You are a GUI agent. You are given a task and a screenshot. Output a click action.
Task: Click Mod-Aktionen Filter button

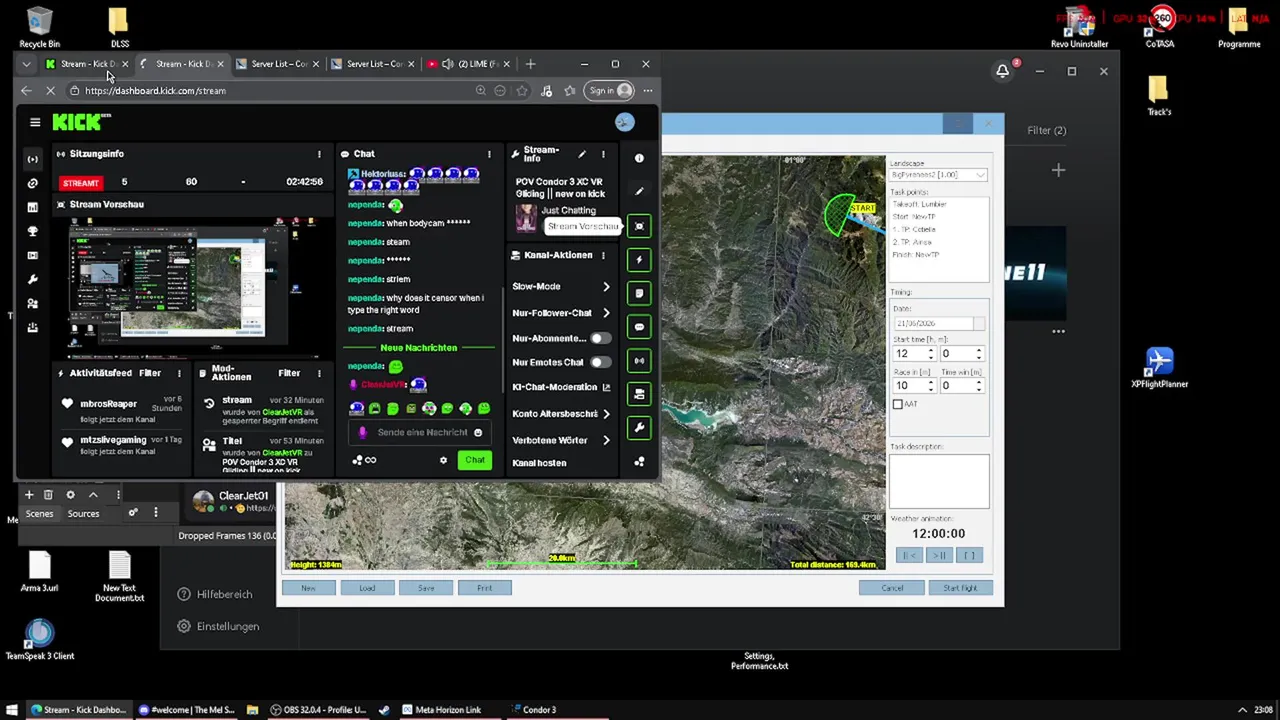[x=289, y=373]
